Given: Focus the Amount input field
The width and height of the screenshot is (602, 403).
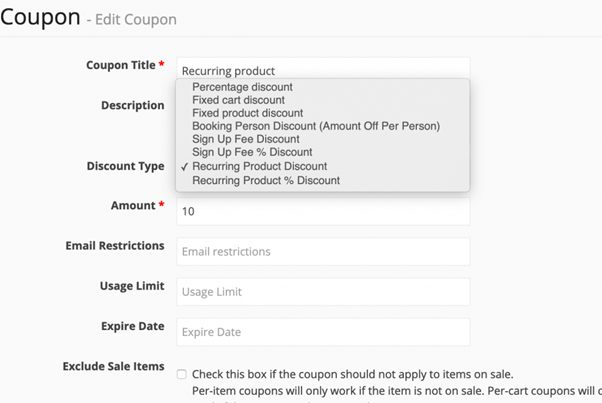Looking at the screenshot, I should tap(322, 212).
